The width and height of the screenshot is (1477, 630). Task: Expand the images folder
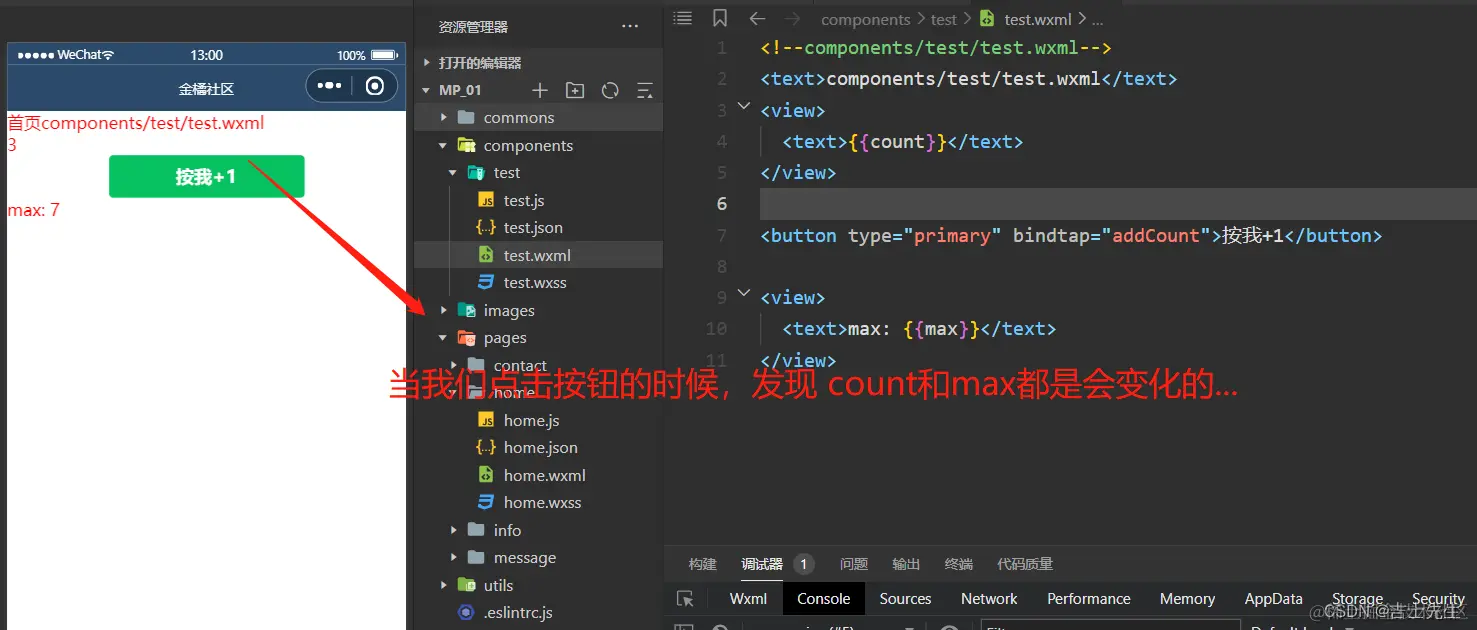pos(444,310)
